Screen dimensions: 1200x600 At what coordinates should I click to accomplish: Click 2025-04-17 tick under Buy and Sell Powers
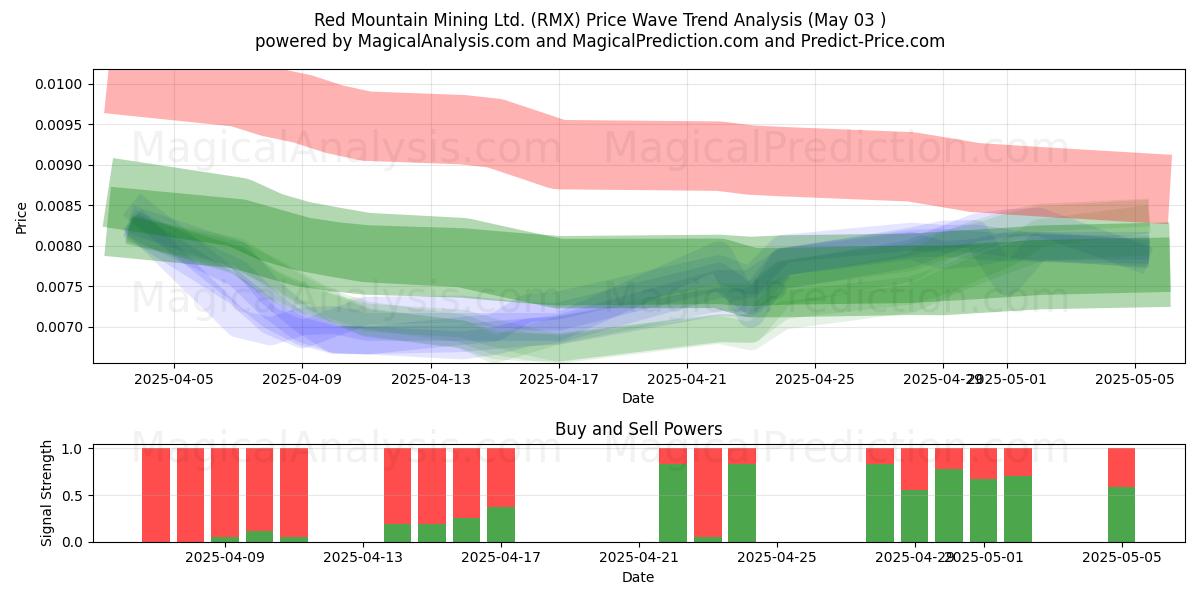pos(501,558)
